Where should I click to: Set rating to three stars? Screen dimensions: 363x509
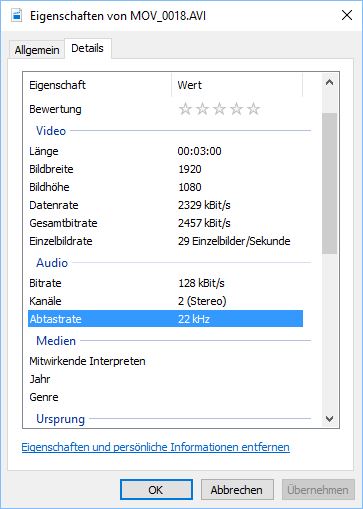(219, 109)
